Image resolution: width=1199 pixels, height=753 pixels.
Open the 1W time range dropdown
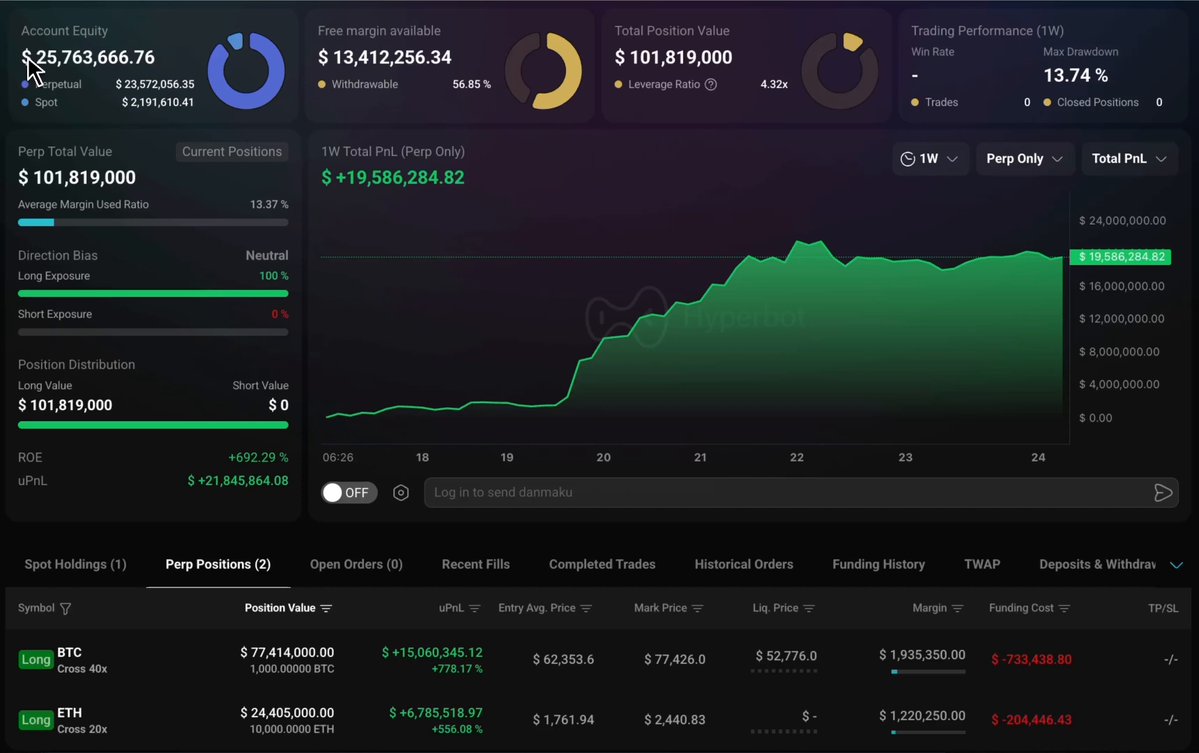pyautogui.click(x=929, y=158)
